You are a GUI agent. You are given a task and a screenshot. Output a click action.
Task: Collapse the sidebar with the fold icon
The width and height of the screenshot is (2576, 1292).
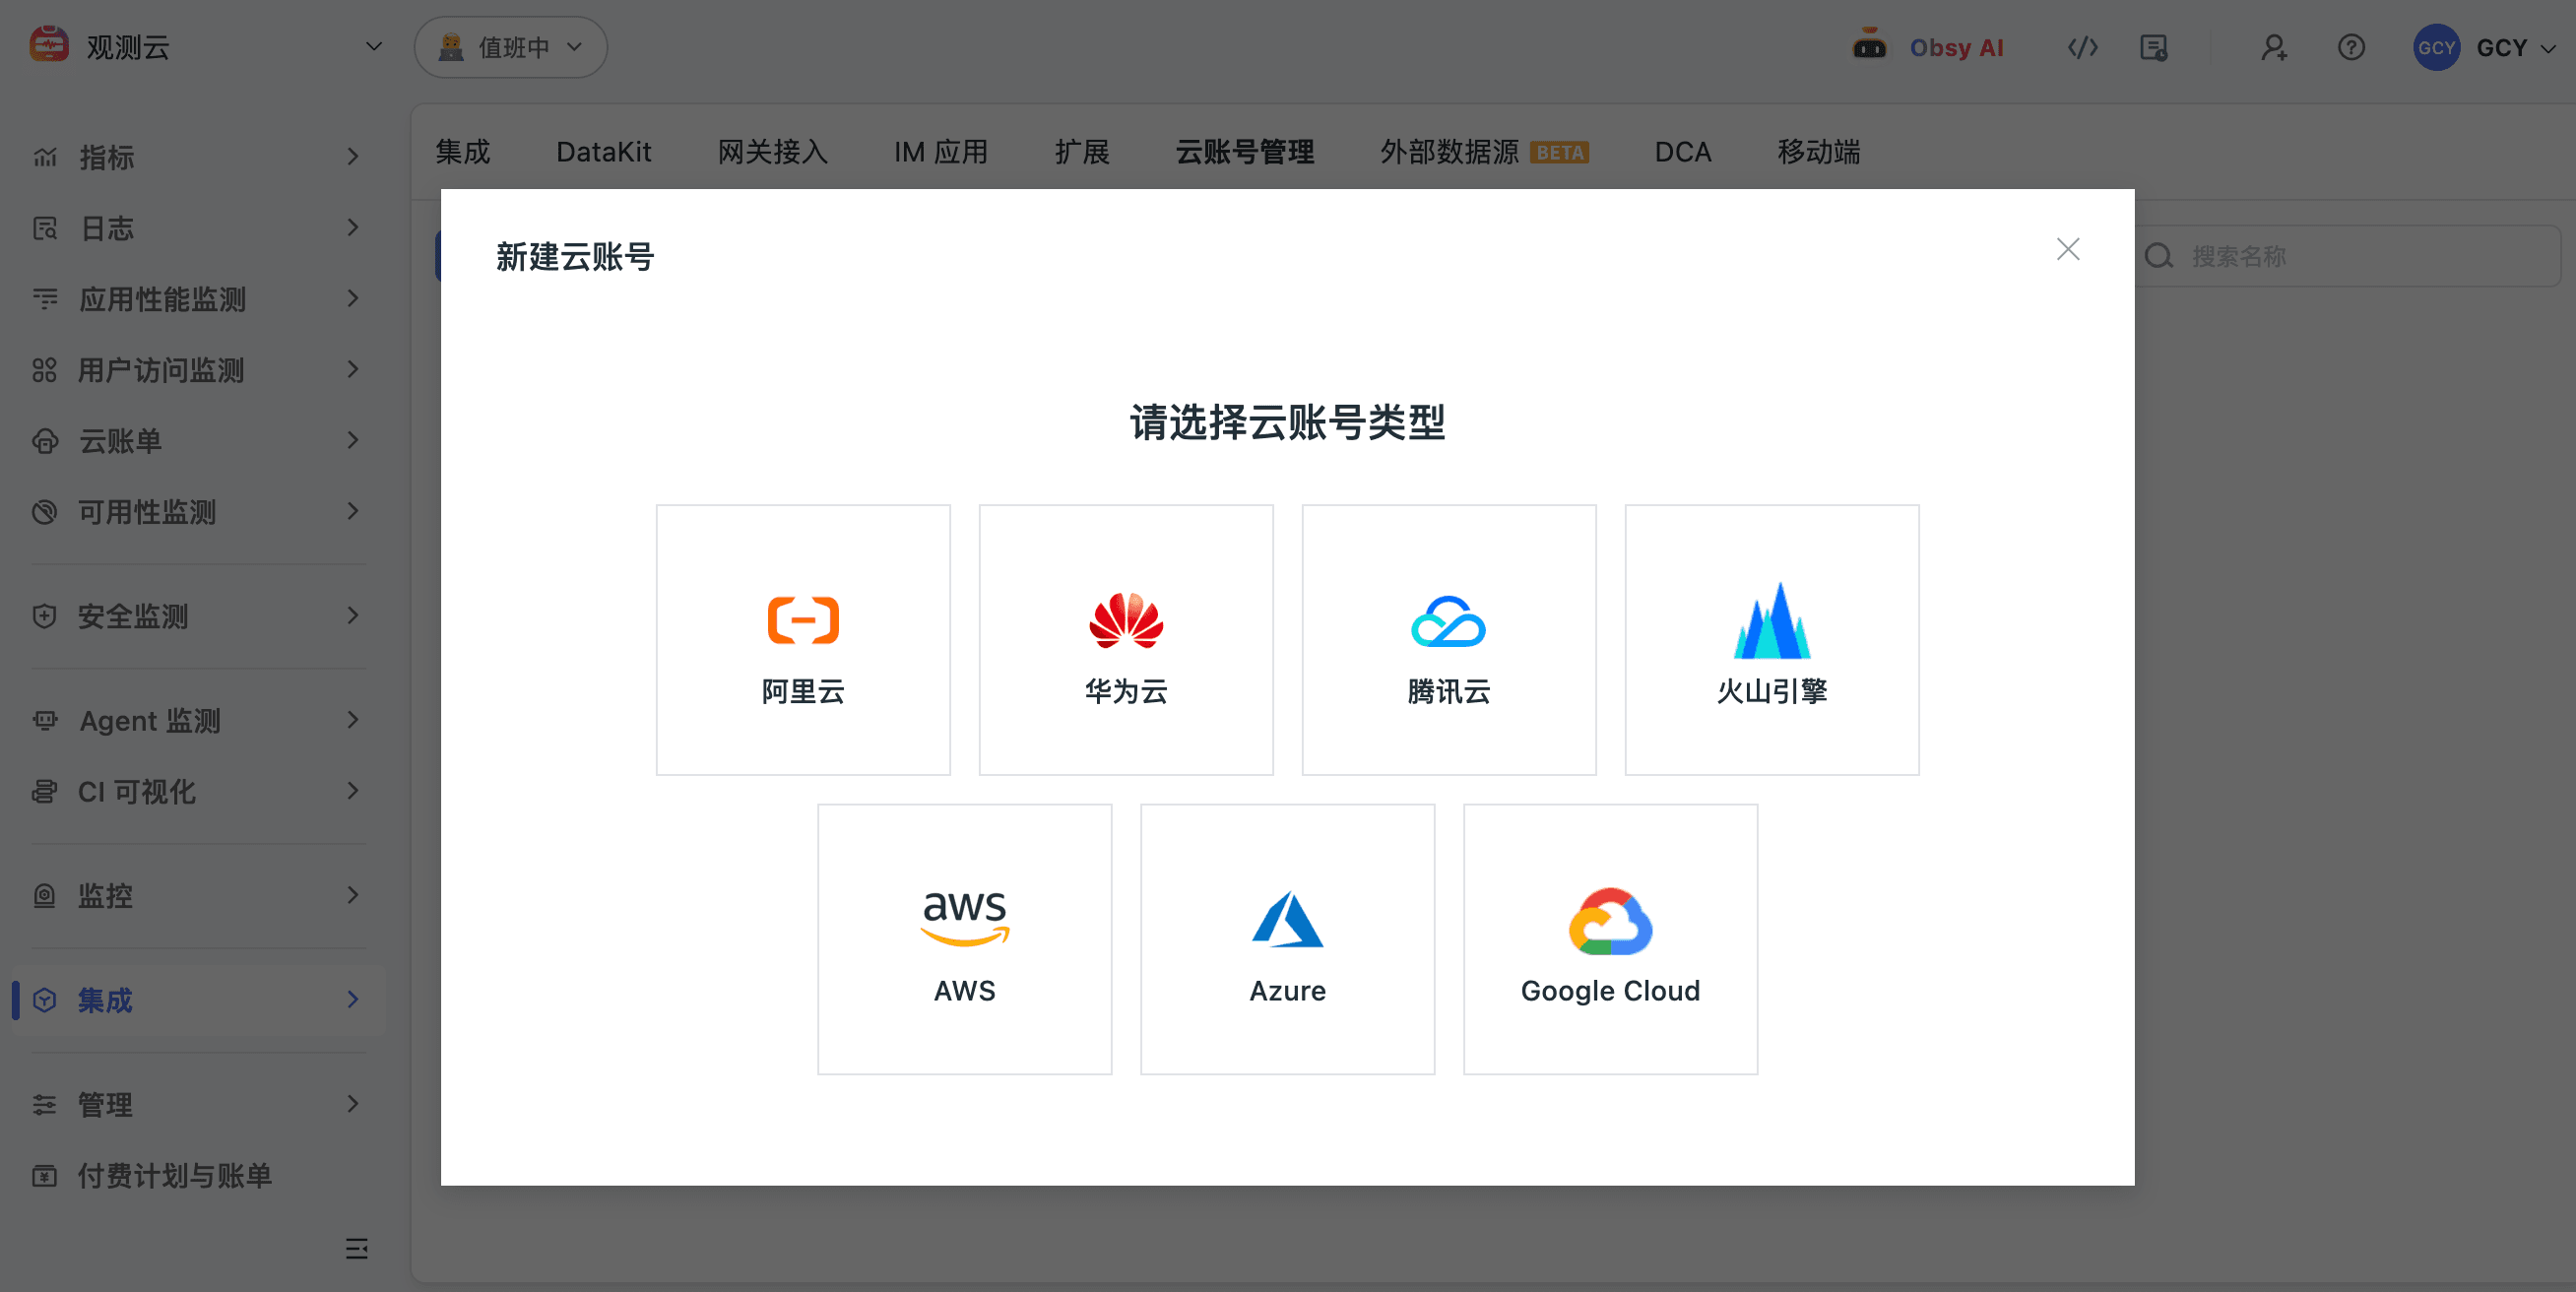pyautogui.click(x=356, y=1248)
